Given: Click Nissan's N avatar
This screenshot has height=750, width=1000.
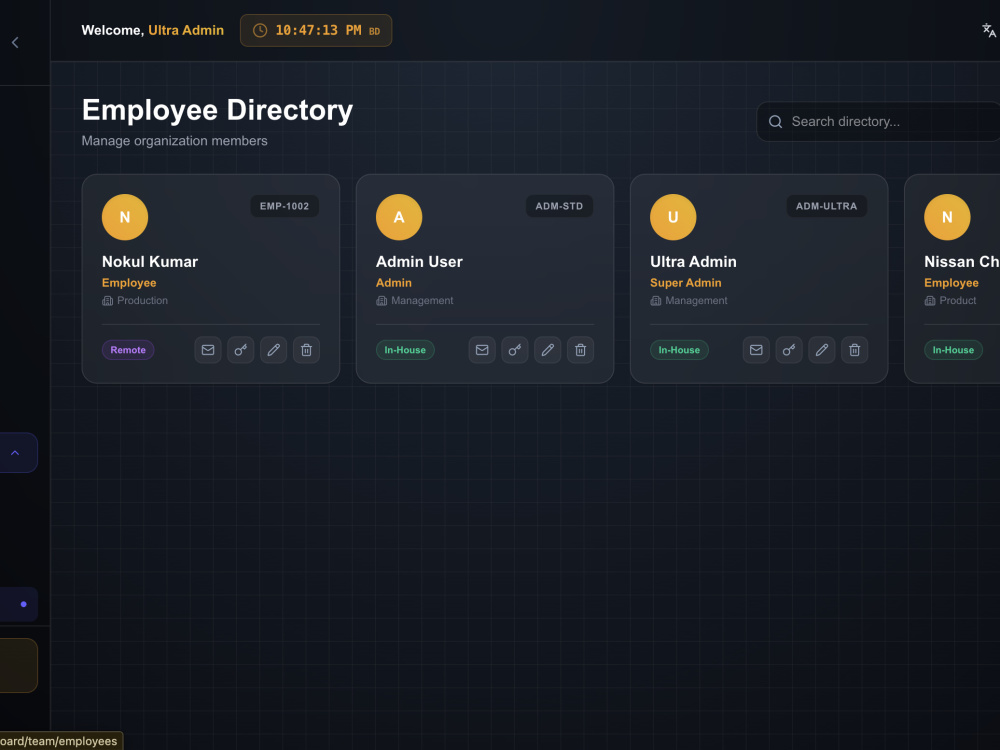Looking at the screenshot, I should click(947, 217).
